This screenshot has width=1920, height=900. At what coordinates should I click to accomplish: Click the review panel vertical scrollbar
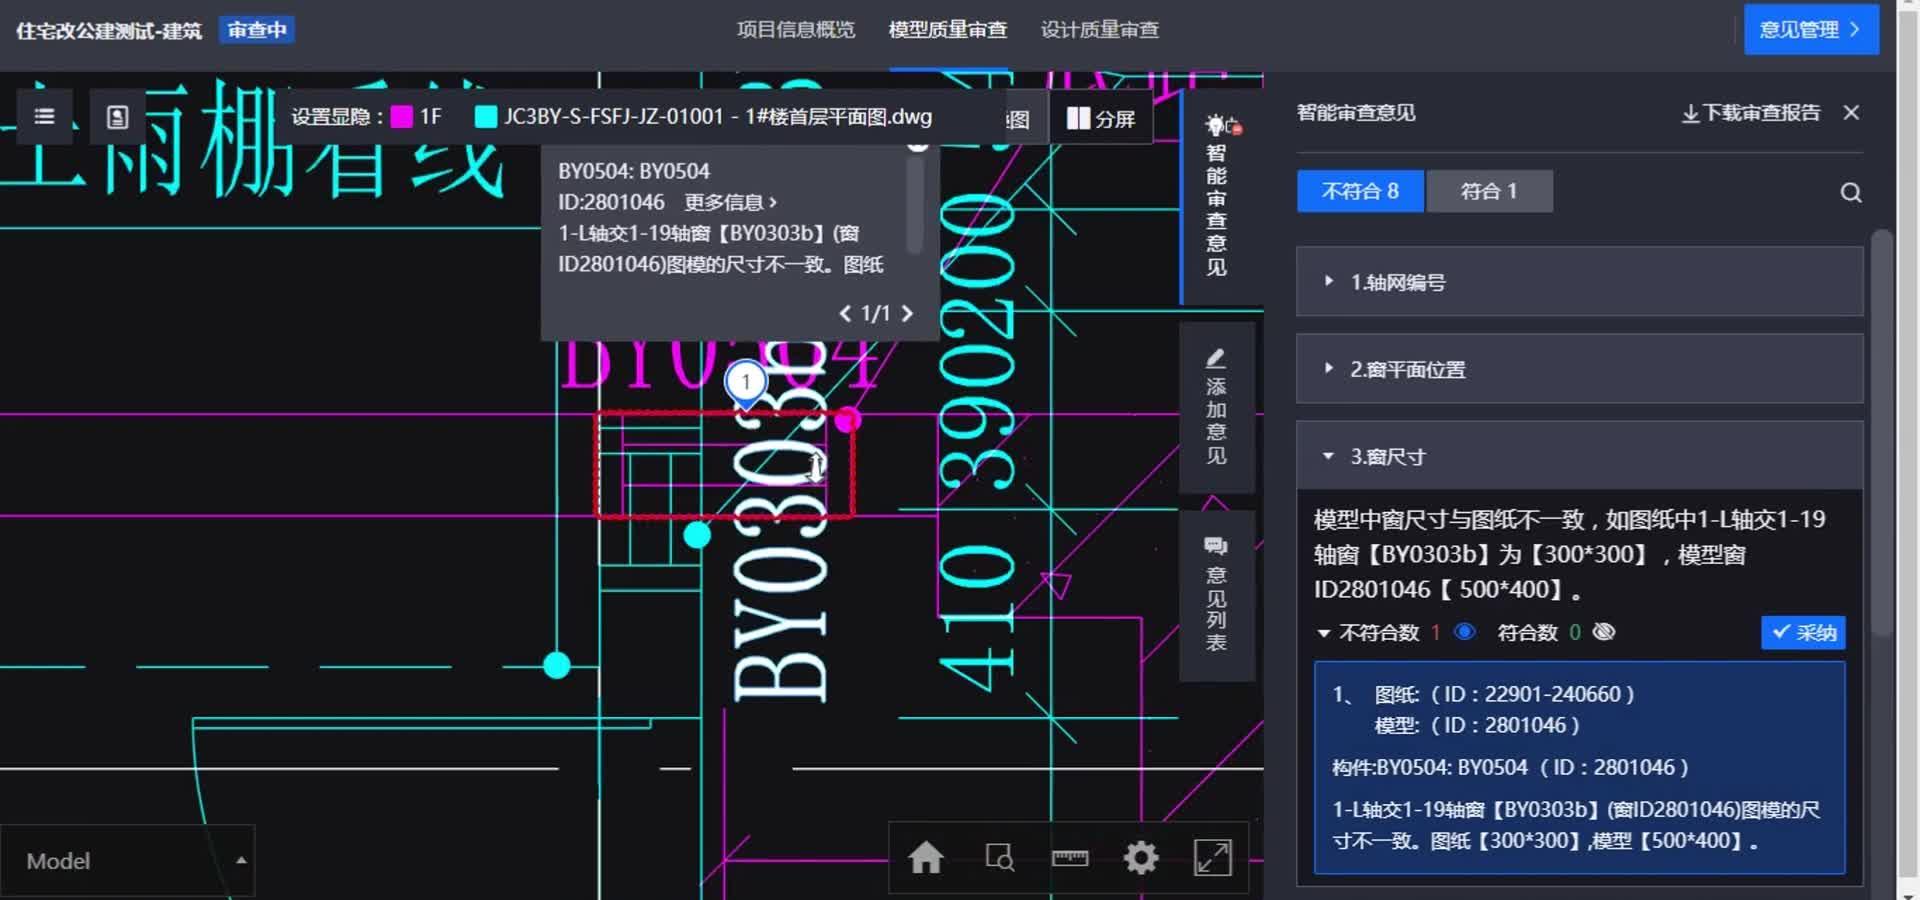(1882, 432)
